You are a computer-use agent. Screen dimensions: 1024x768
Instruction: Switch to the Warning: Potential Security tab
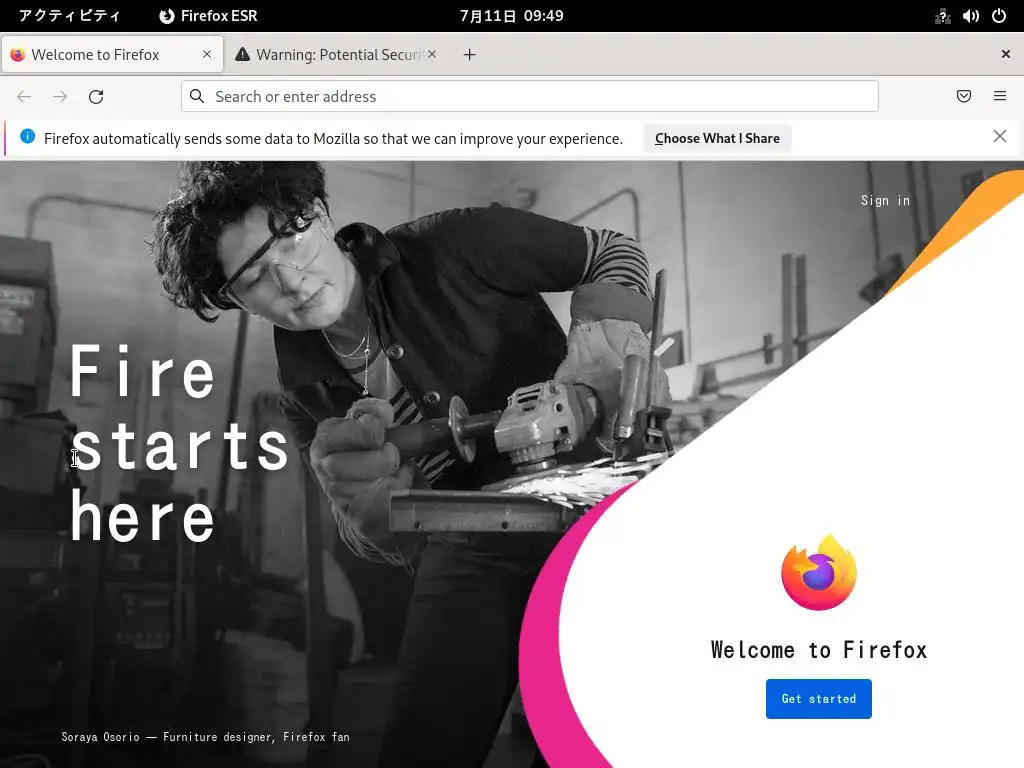336,55
